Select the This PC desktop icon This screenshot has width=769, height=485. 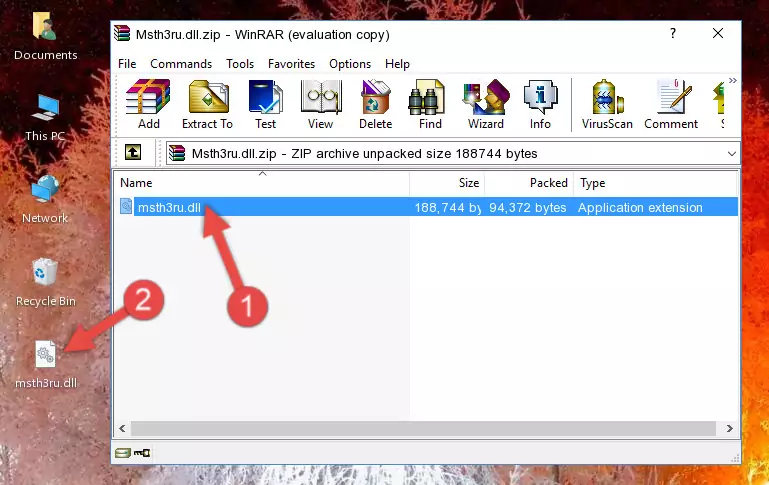point(45,118)
